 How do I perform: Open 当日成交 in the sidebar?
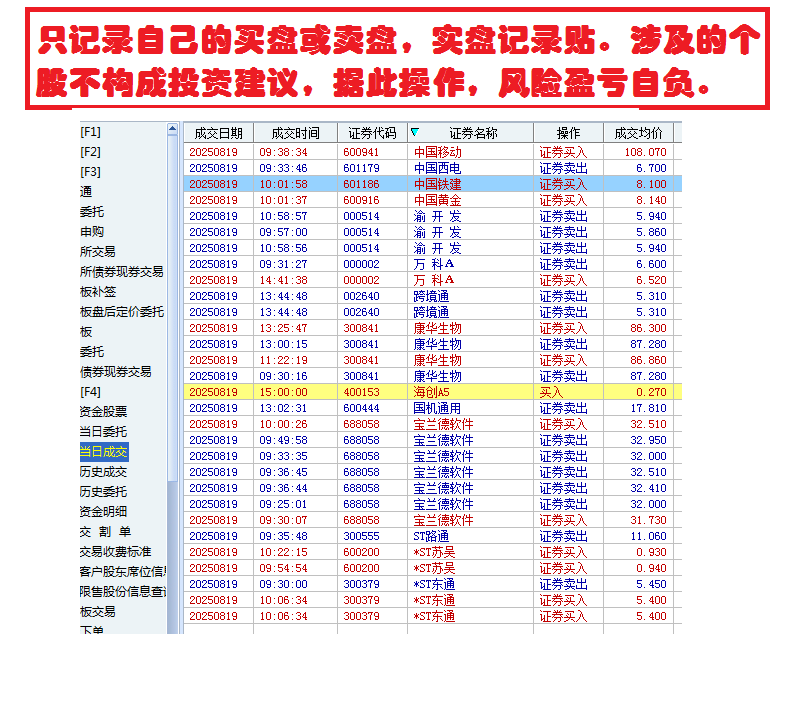[x=104, y=452]
